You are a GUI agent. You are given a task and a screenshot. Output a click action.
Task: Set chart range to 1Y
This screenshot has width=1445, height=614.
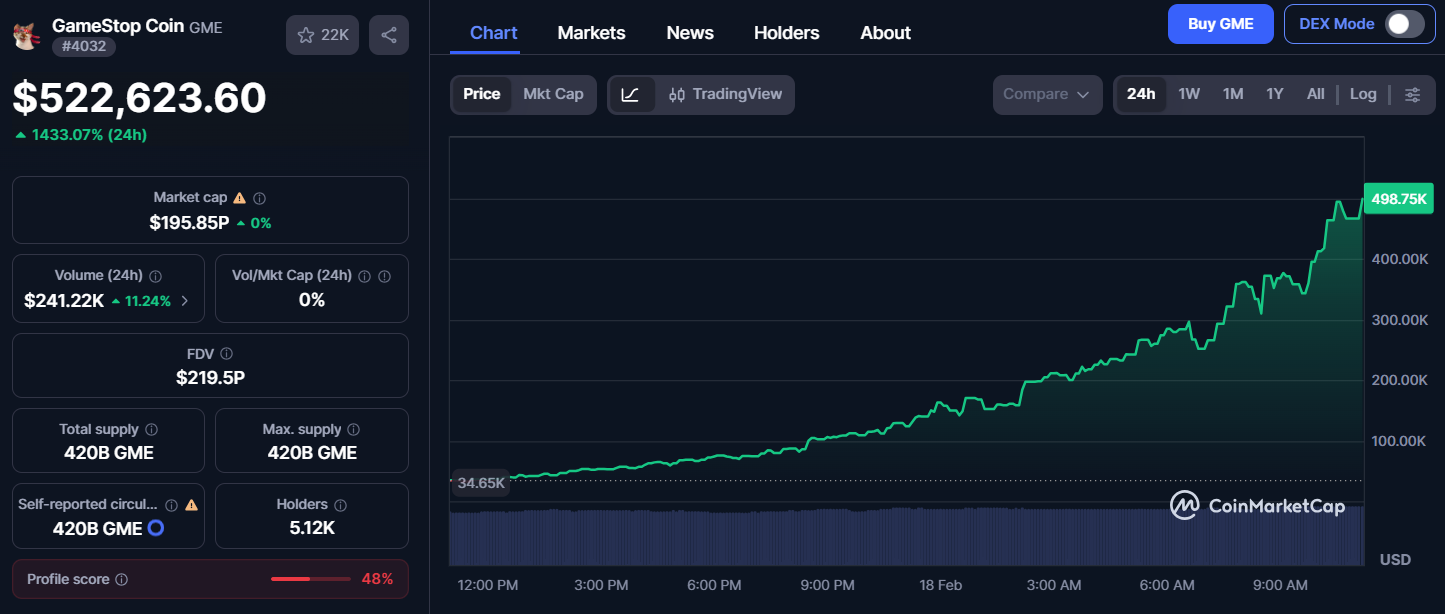(x=1275, y=94)
